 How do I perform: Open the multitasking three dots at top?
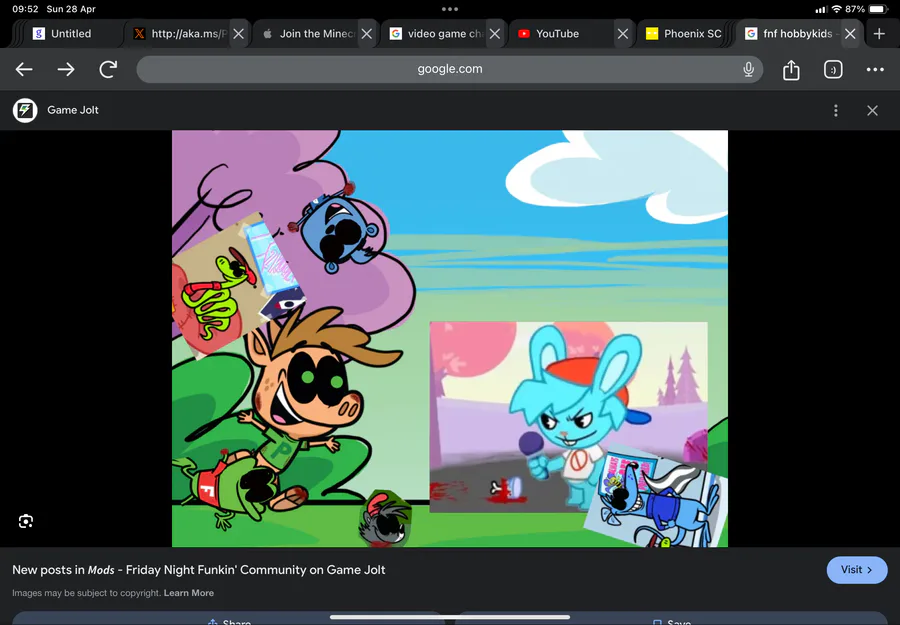450,9
